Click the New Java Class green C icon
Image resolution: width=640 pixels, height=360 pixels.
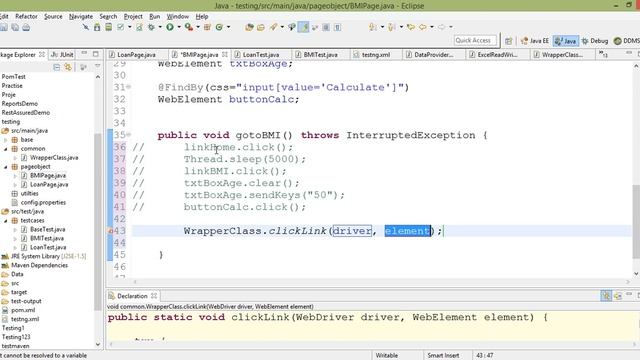(219, 27)
